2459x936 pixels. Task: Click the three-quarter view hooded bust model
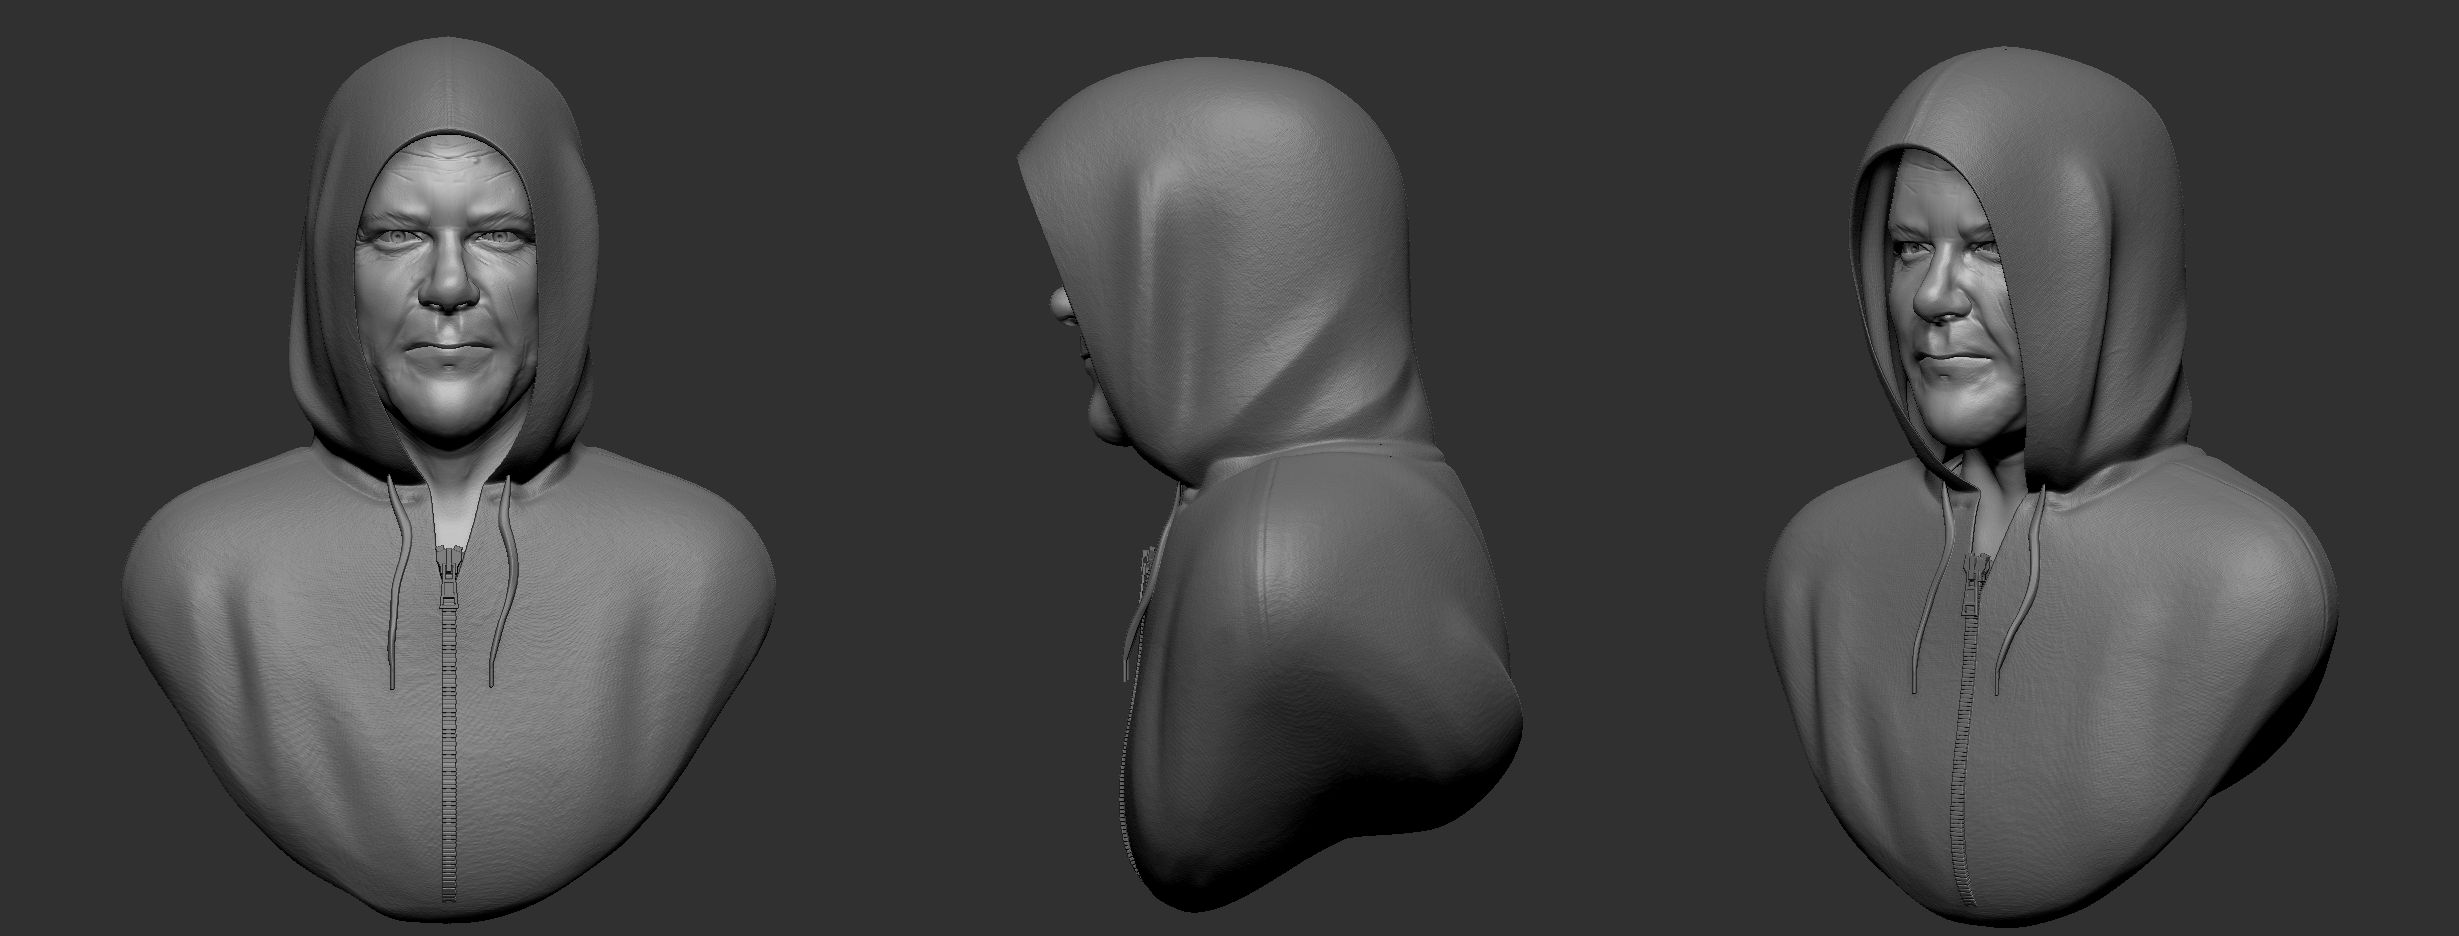tap(2050, 485)
